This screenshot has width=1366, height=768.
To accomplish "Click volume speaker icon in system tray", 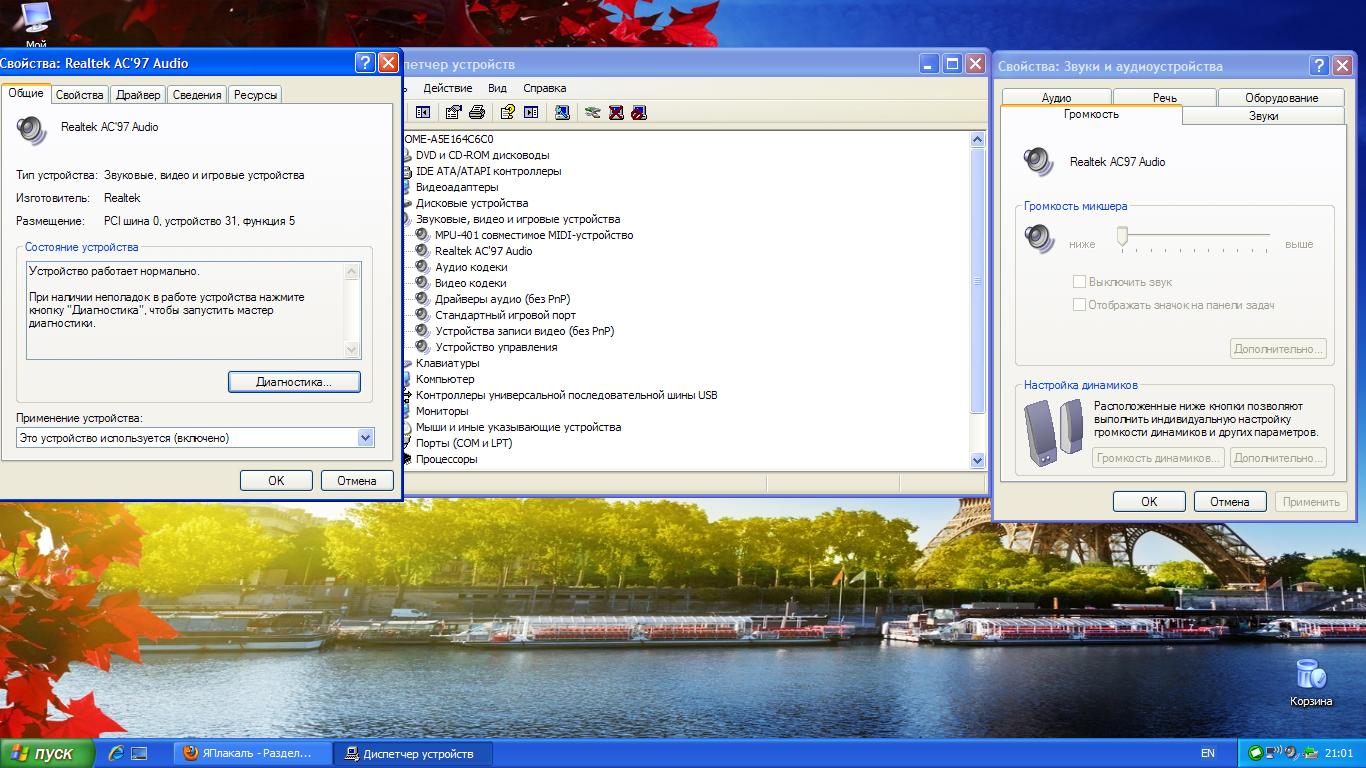I will pyautogui.click(x=1292, y=753).
